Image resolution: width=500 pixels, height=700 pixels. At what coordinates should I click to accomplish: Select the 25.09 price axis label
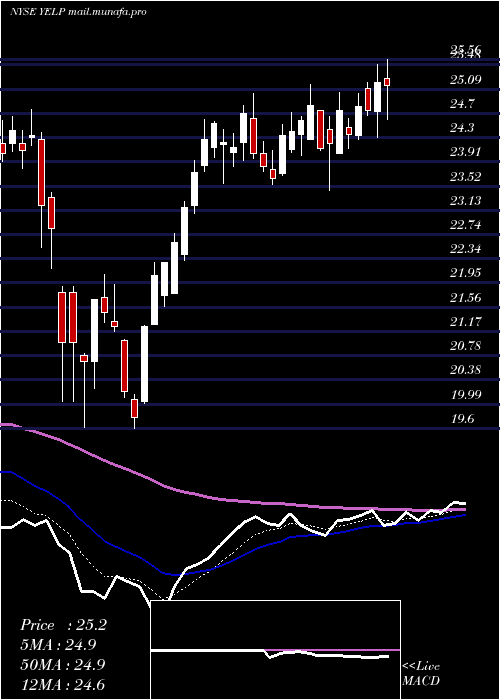click(x=466, y=80)
